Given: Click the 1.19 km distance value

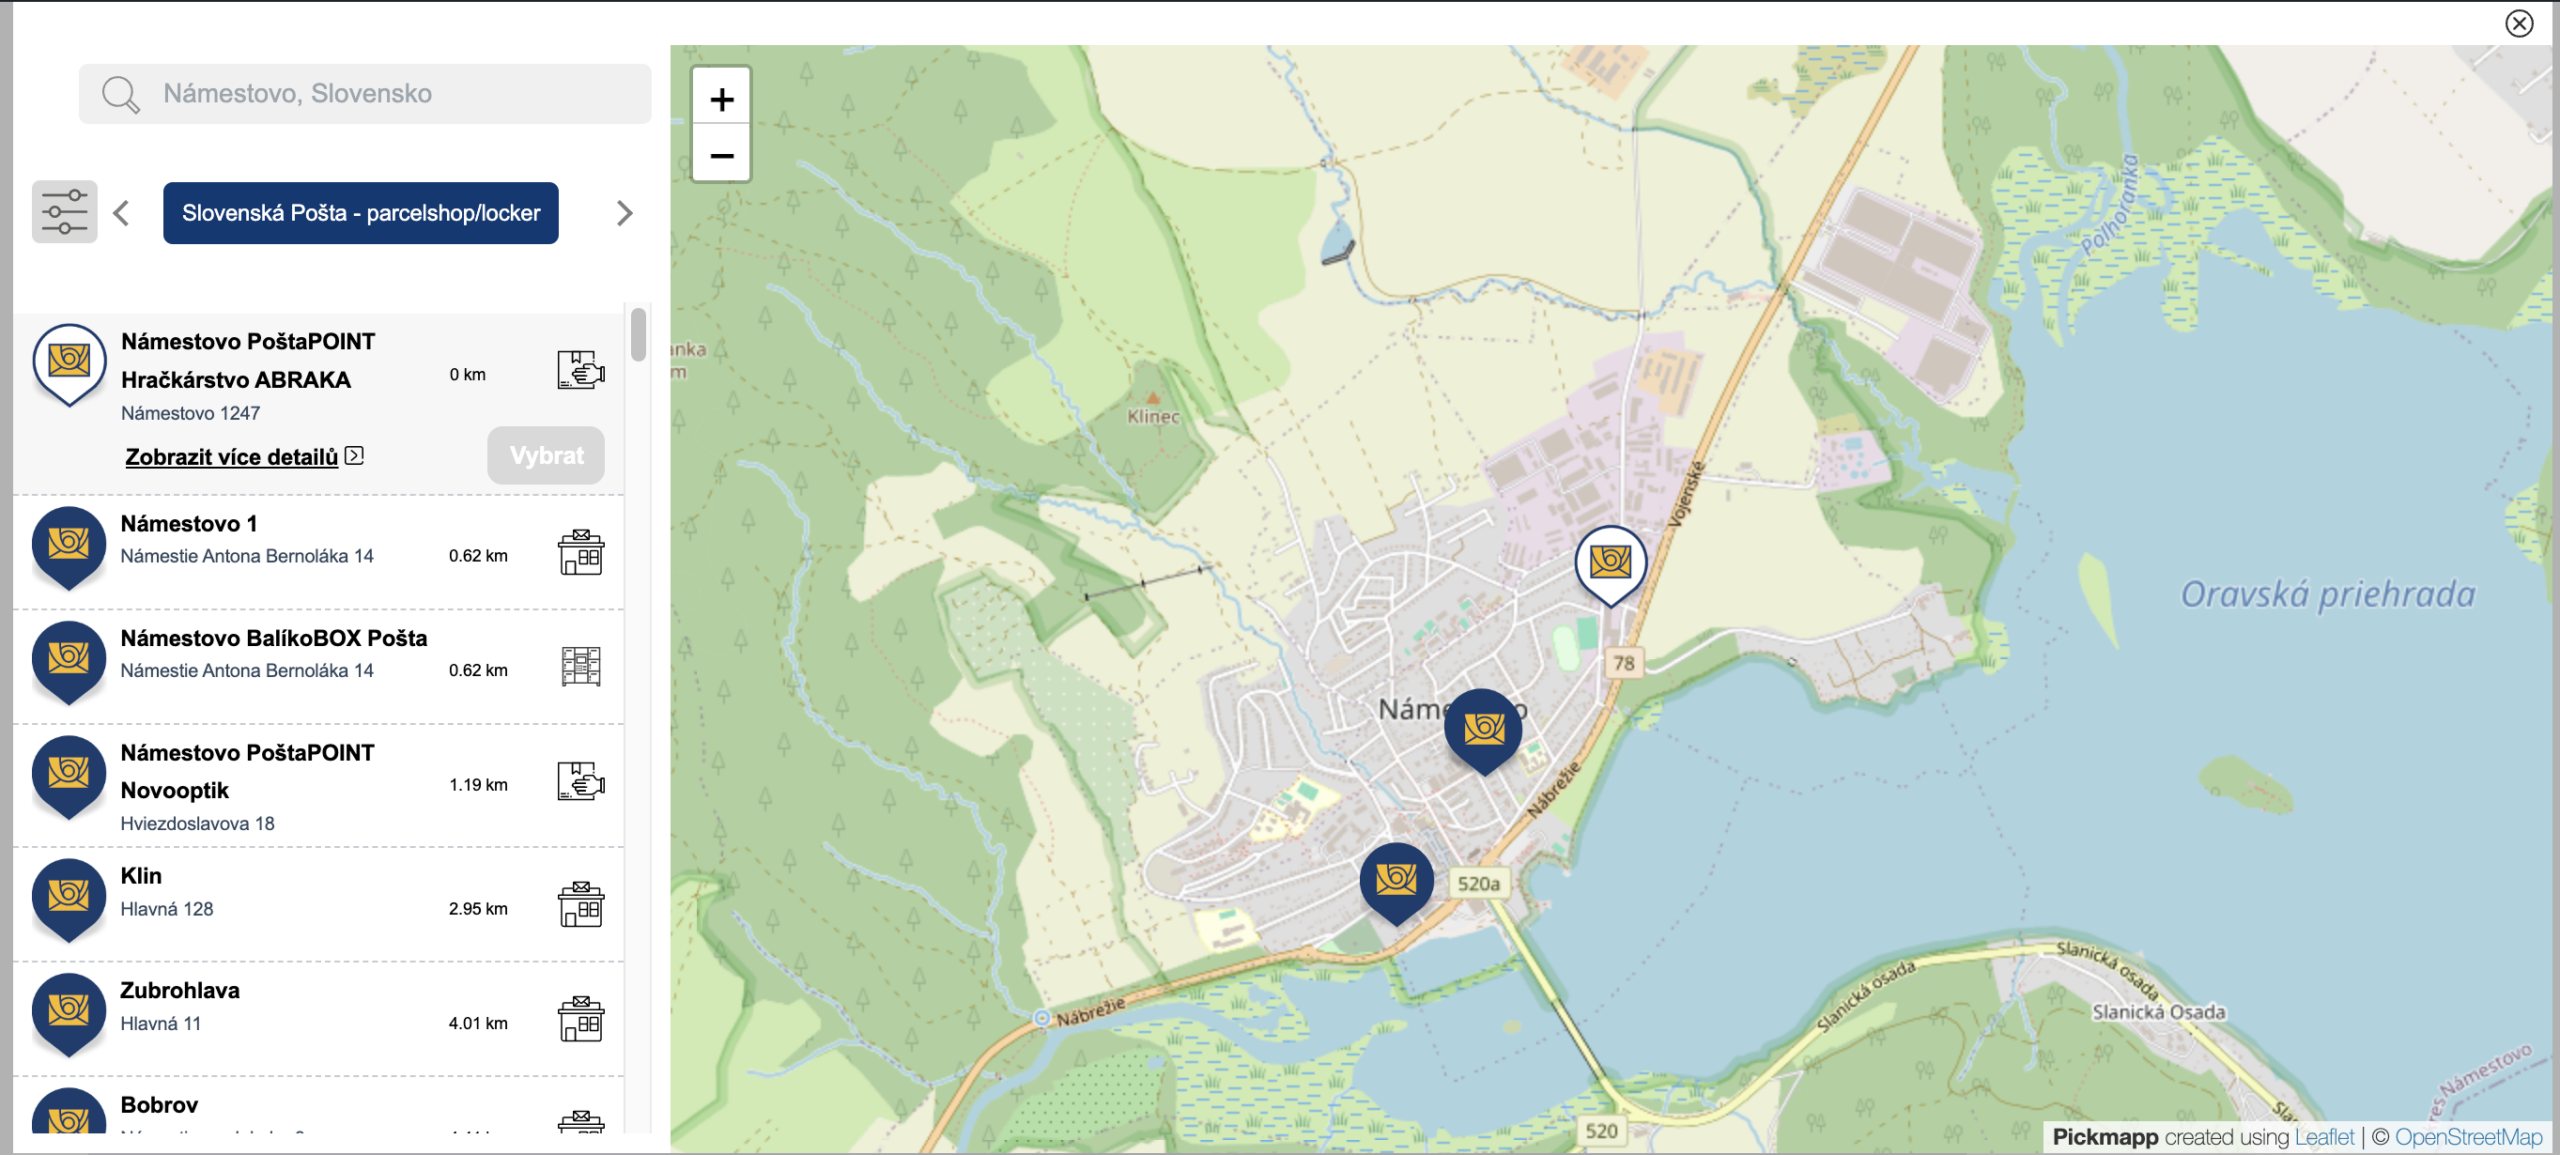Looking at the screenshot, I should [478, 785].
